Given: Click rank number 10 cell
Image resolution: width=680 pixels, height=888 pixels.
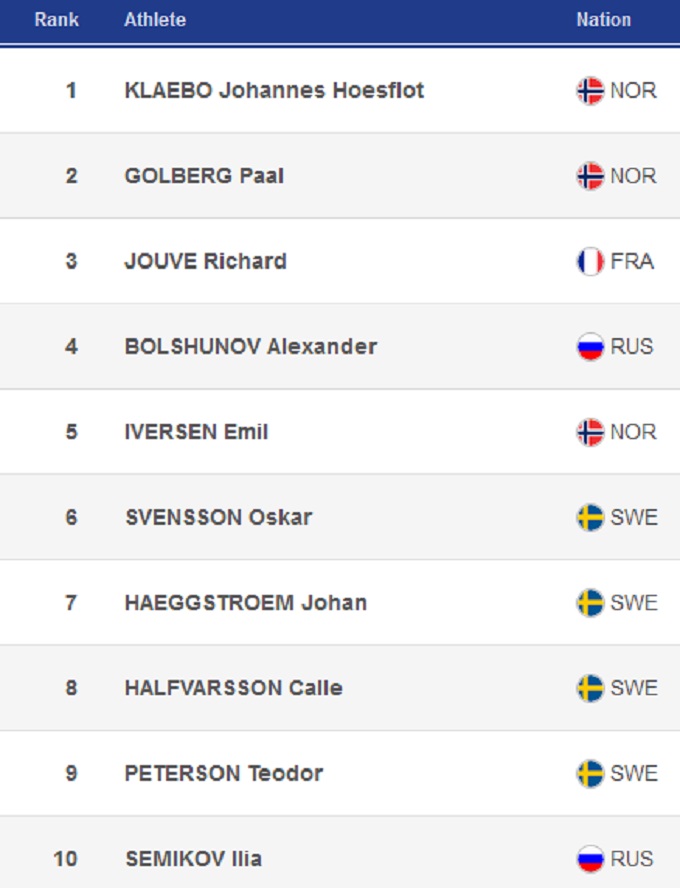Looking at the screenshot, I should [x=66, y=859].
